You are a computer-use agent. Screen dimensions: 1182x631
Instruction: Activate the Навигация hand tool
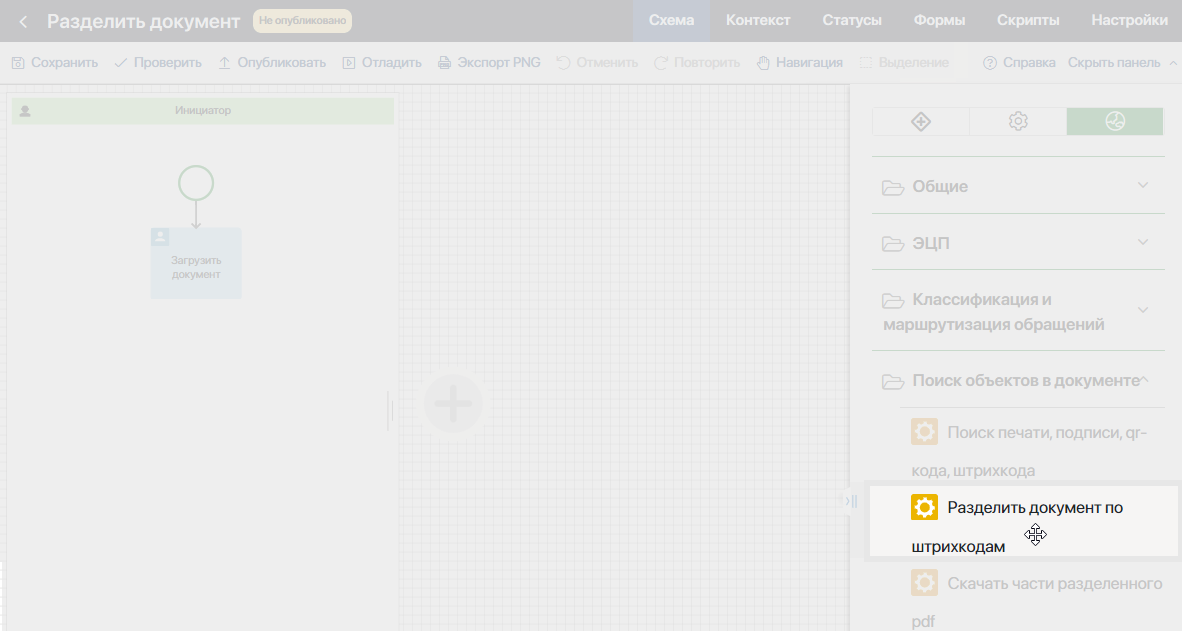(800, 63)
